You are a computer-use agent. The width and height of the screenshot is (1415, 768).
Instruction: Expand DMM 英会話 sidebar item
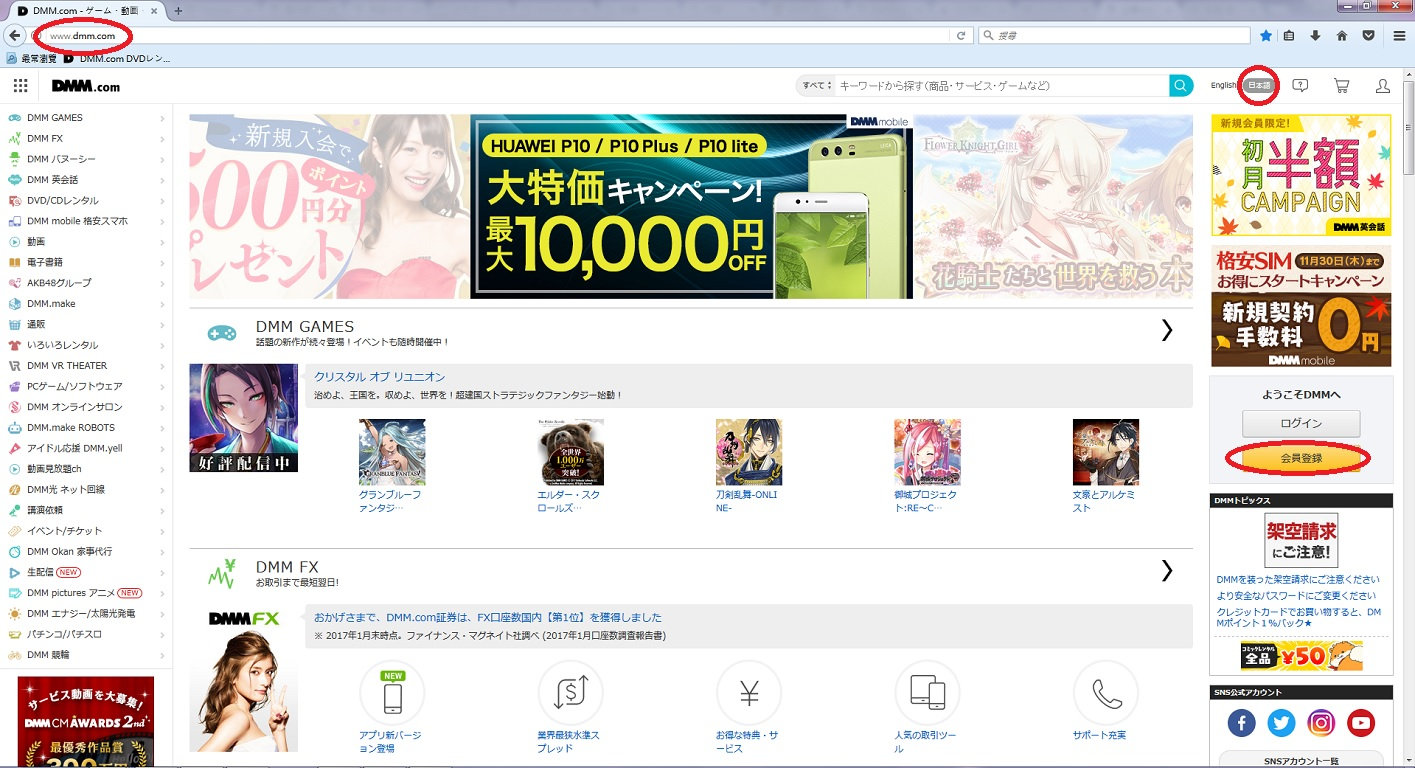162,180
